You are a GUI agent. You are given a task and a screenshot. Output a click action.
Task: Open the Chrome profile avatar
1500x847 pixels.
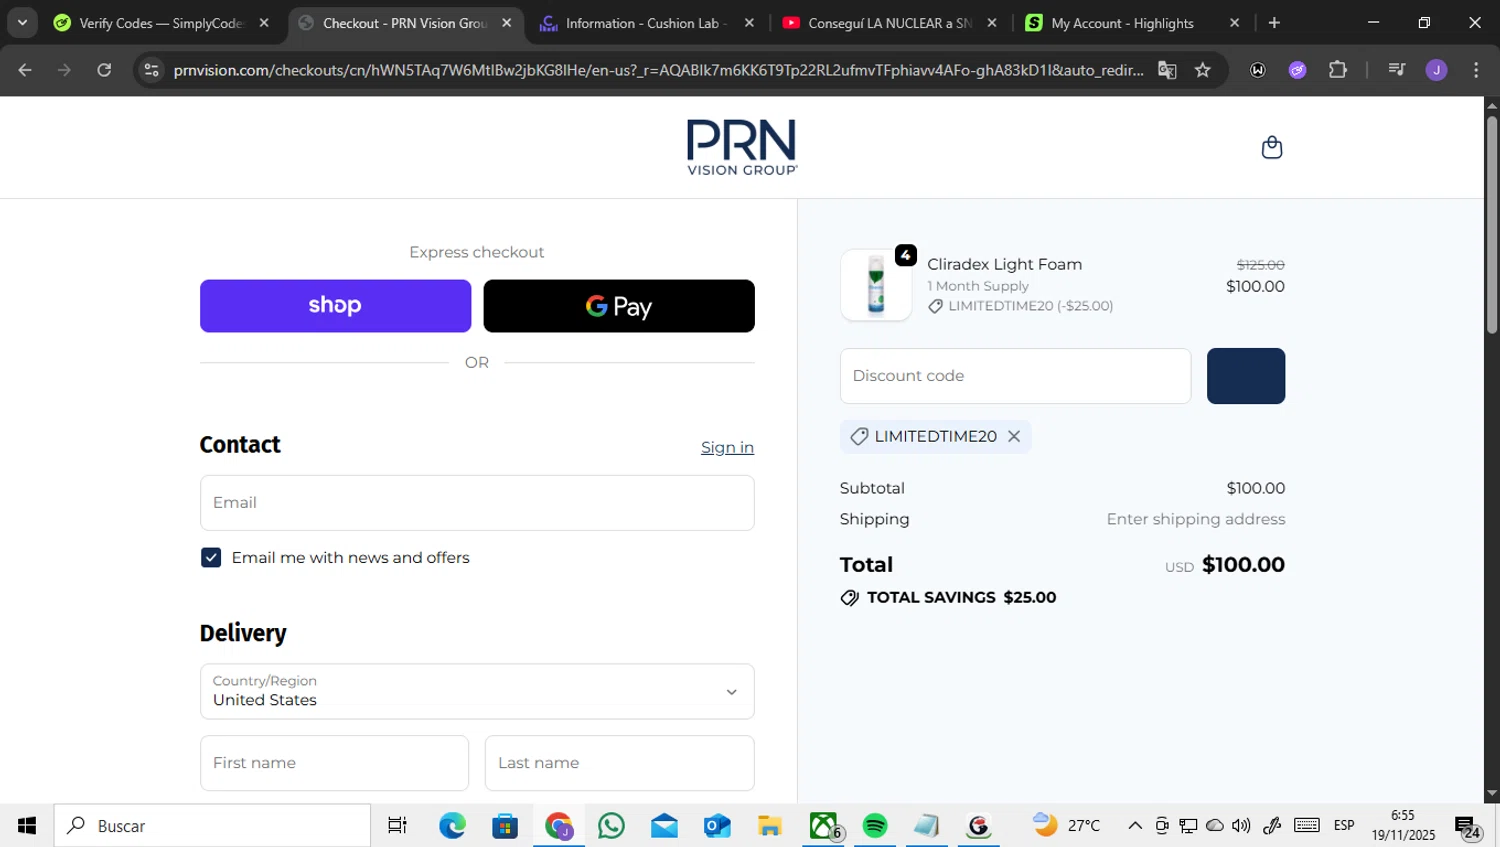point(1437,70)
